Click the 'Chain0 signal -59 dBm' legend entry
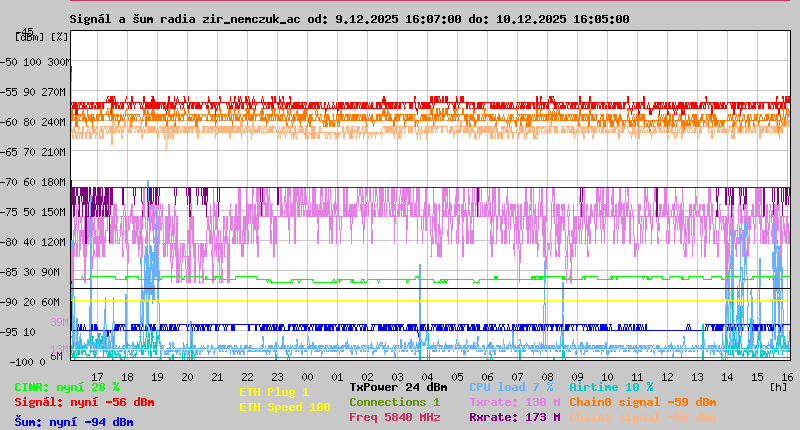 [x=643, y=402]
